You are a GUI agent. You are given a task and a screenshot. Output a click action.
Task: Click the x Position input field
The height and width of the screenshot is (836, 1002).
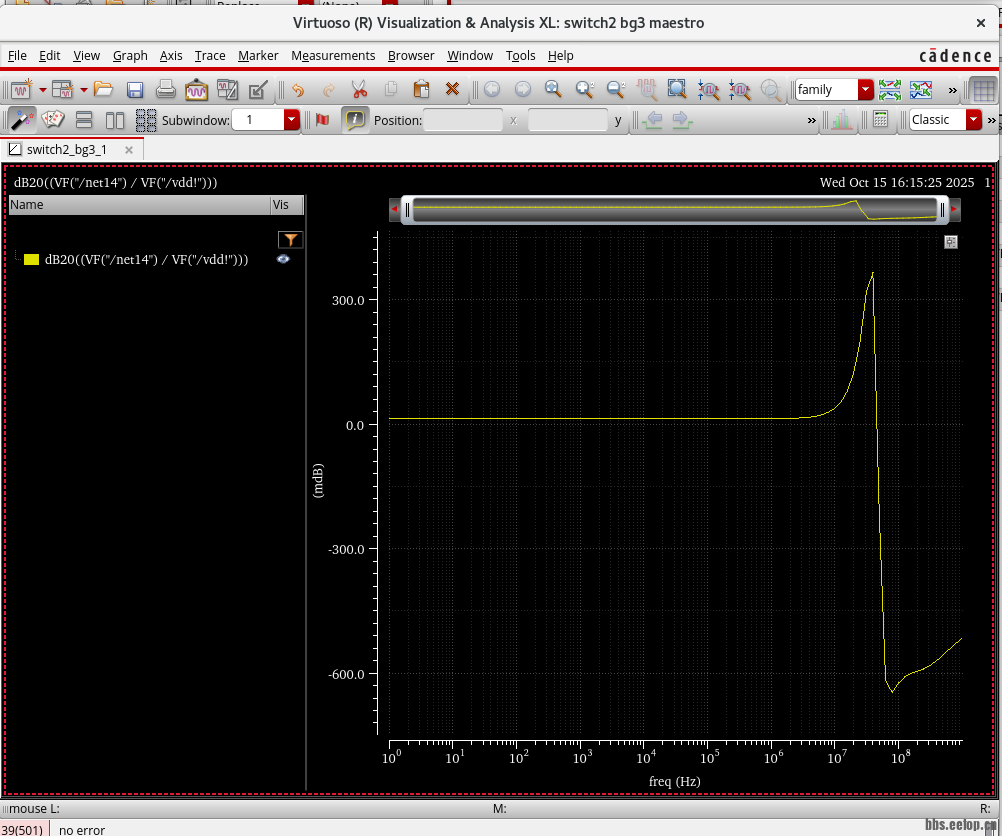pyautogui.click(x=462, y=120)
